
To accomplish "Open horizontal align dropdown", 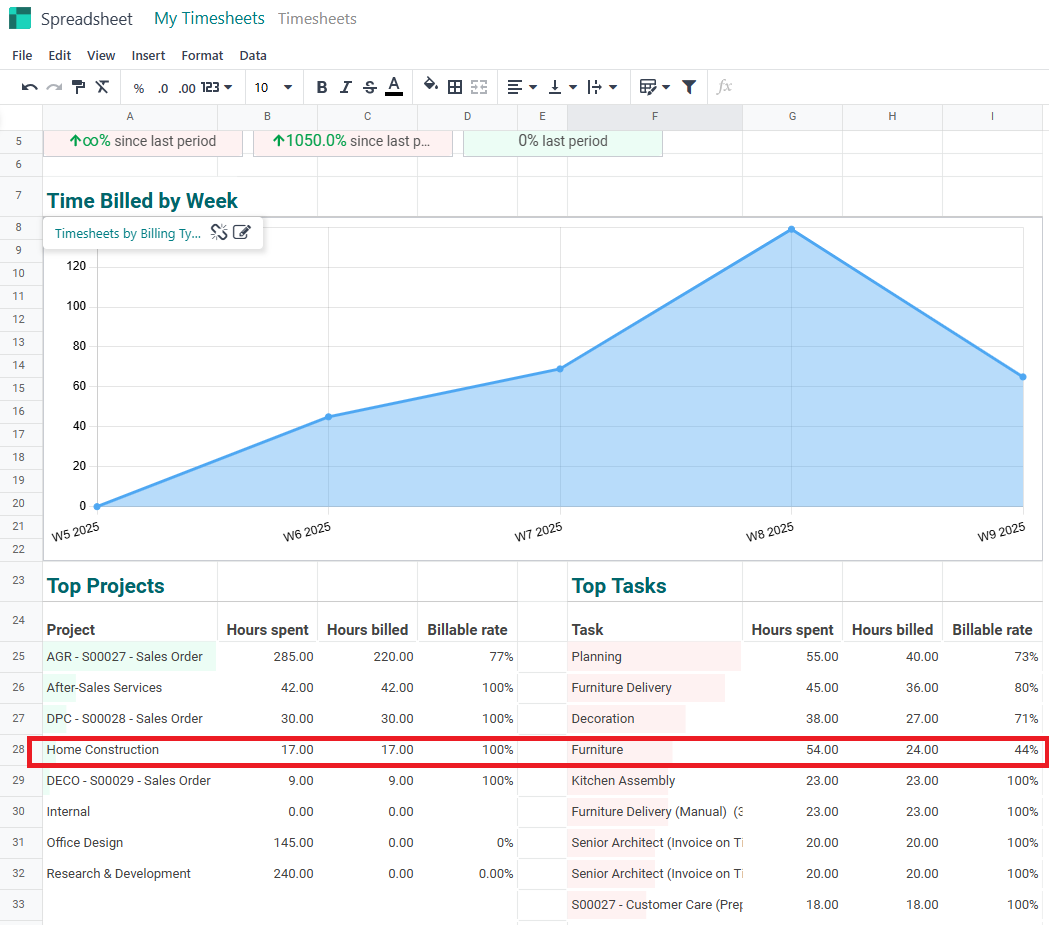I will pyautogui.click(x=522, y=87).
